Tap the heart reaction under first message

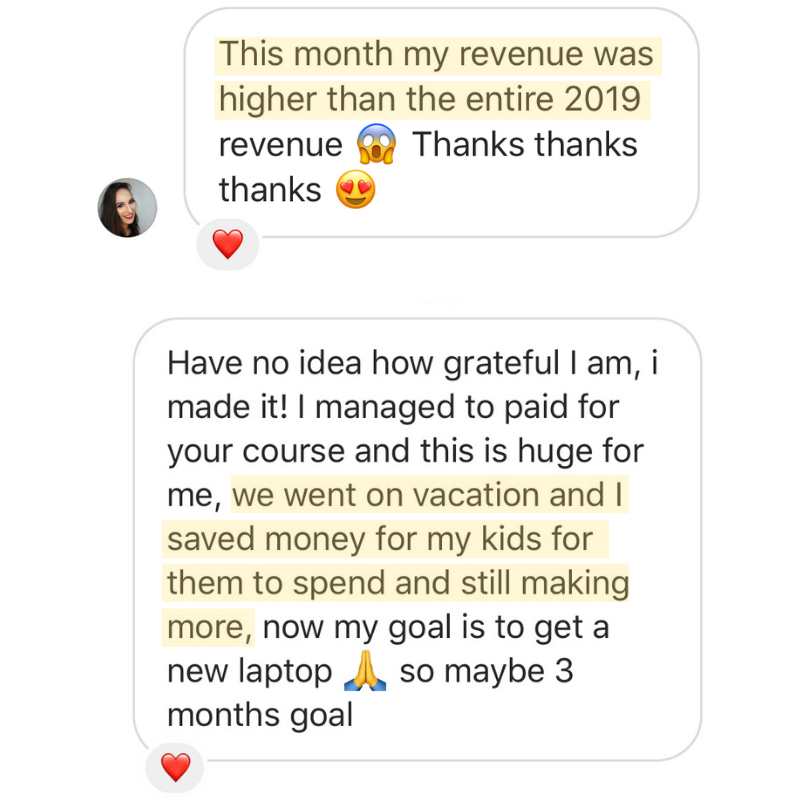228,244
